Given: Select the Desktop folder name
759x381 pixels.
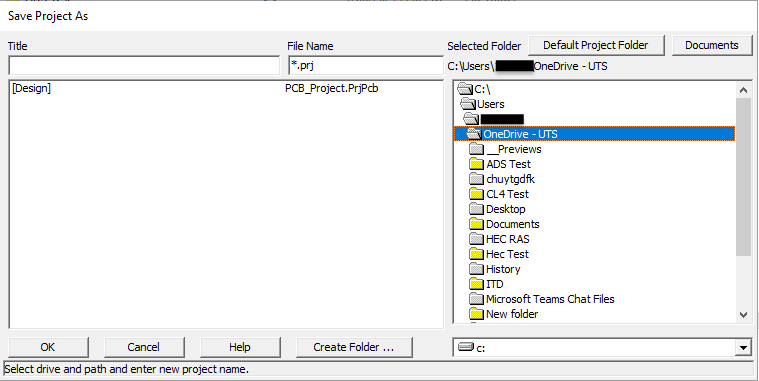Looking at the screenshot, I should (x=506, y=209).
